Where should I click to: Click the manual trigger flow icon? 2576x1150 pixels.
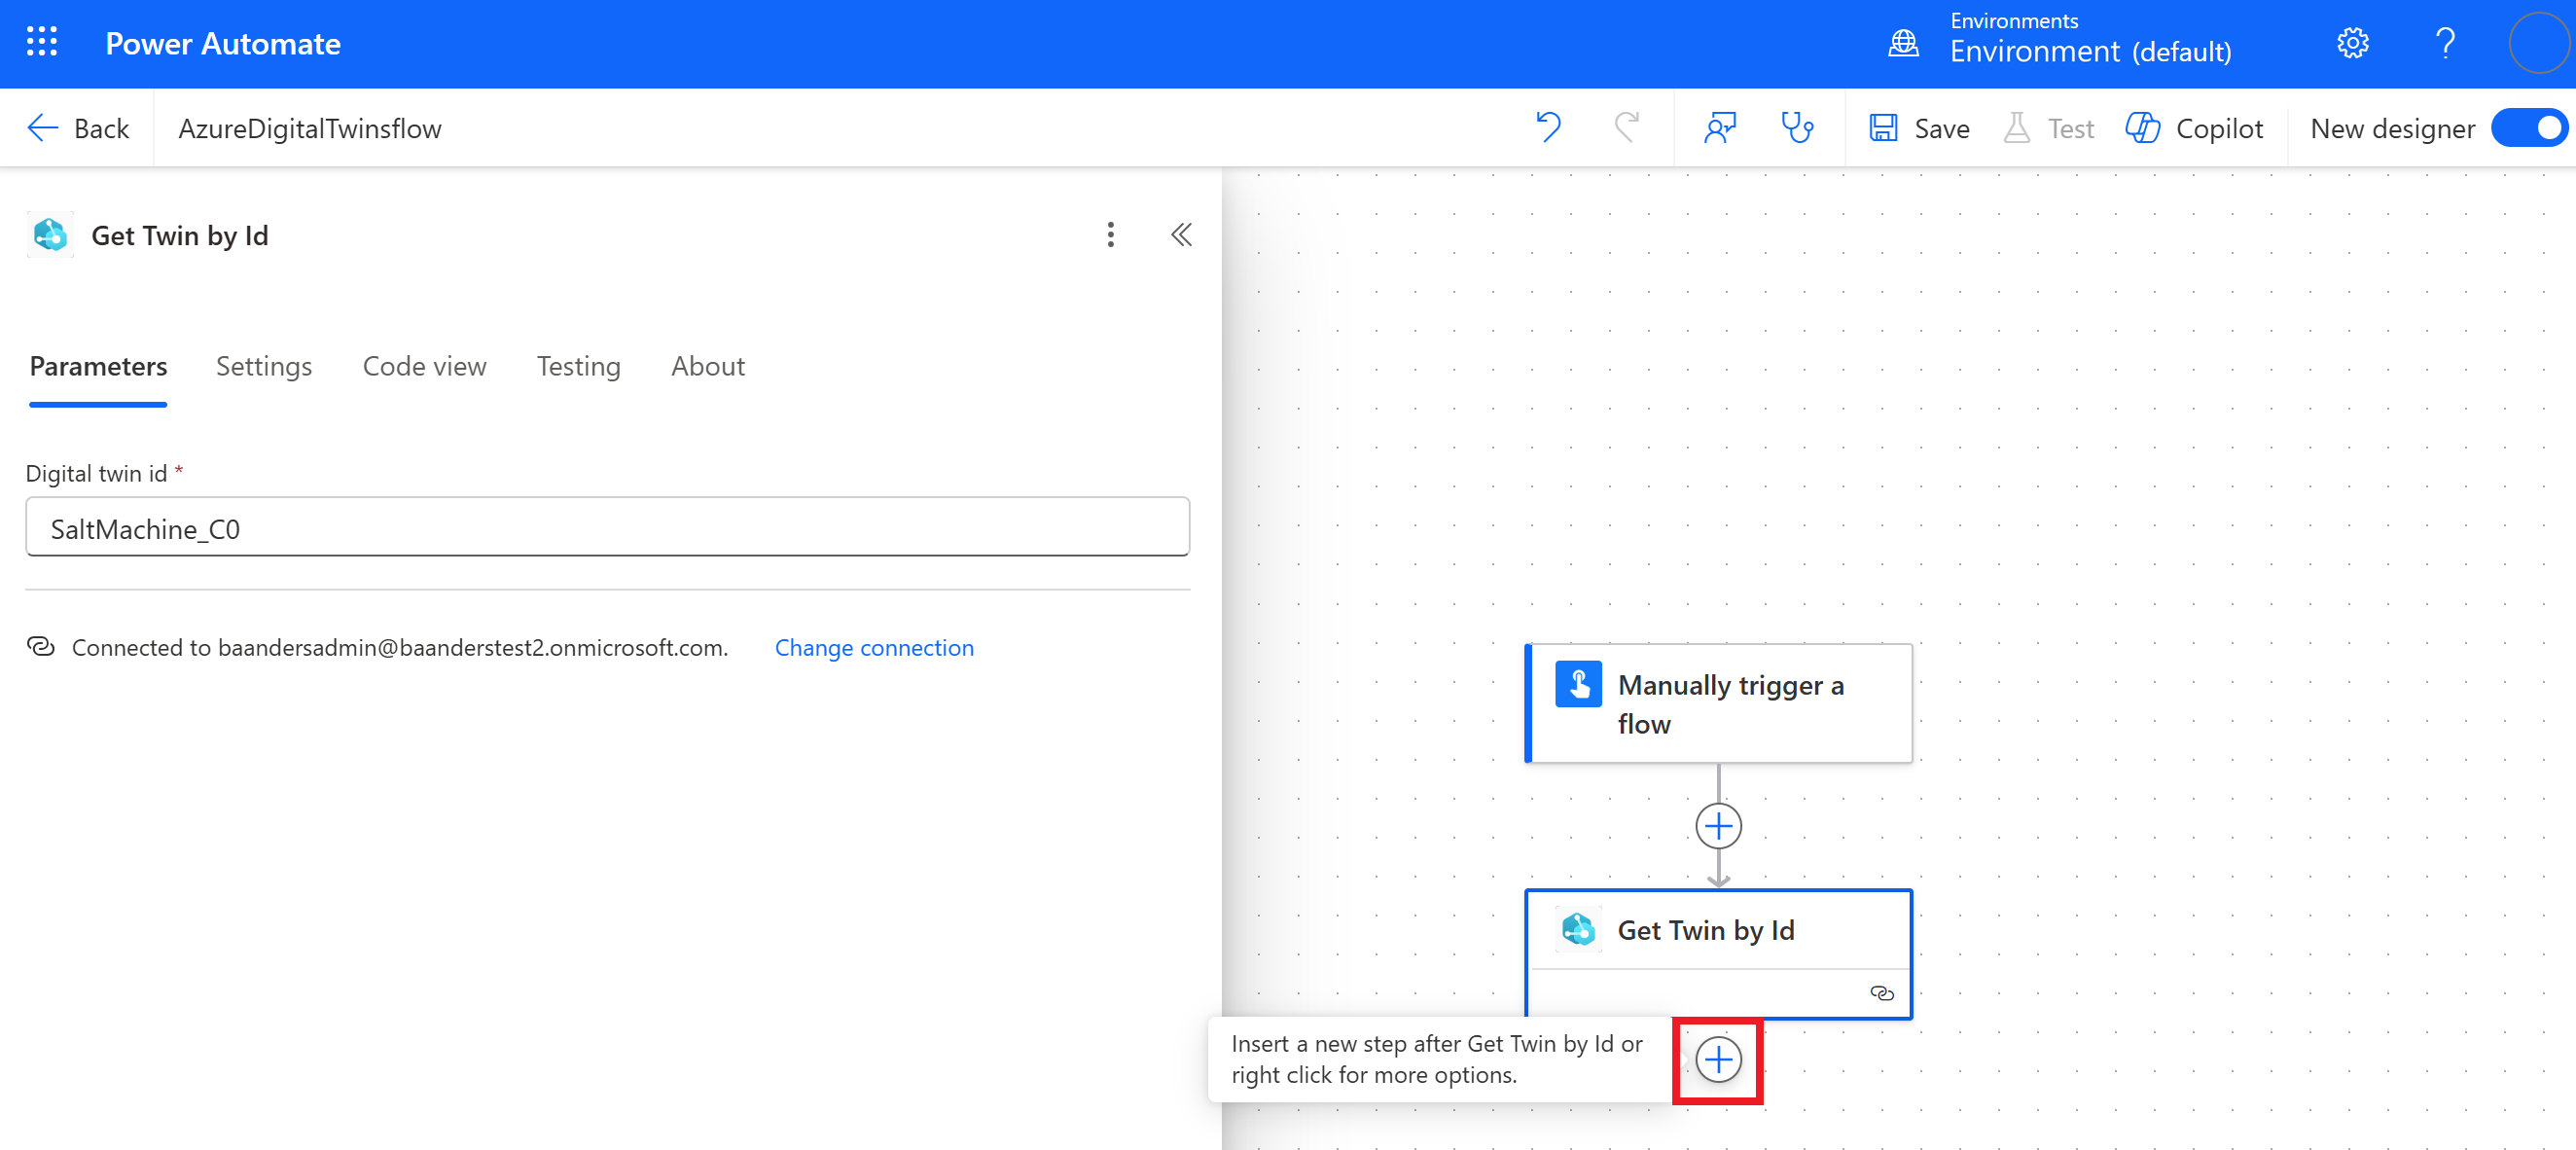click(x=1579, y=687)
